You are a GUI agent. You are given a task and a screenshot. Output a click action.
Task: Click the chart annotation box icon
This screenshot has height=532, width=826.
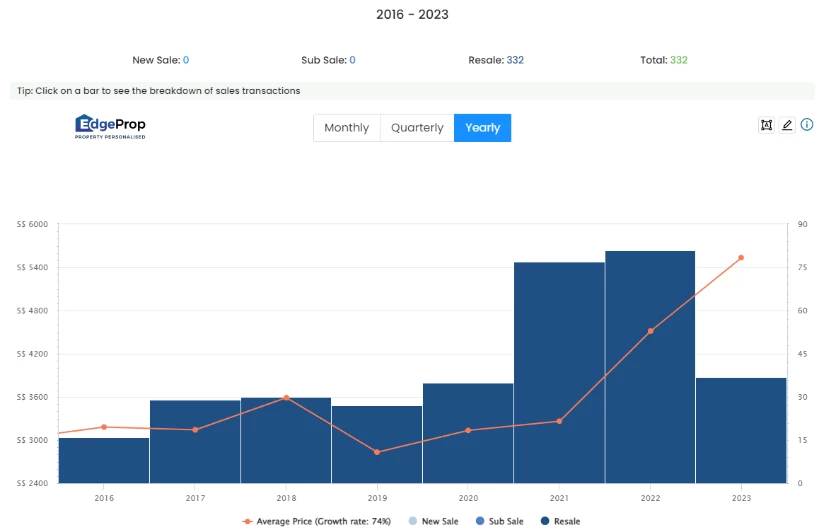coord(766,125)
